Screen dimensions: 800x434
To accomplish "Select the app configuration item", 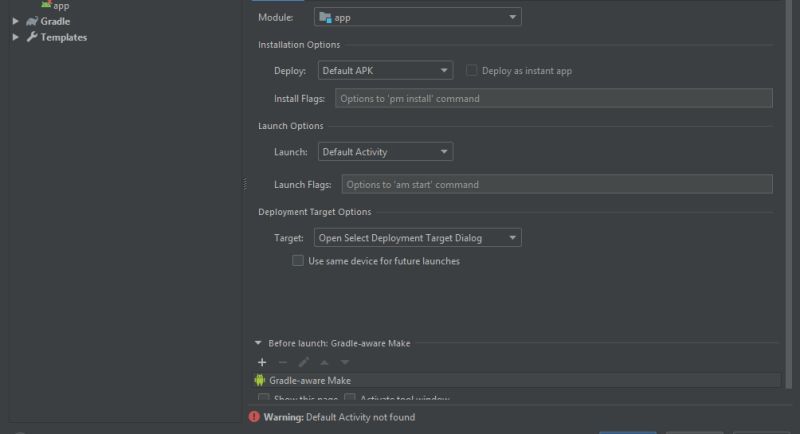I will pos(61,6).
